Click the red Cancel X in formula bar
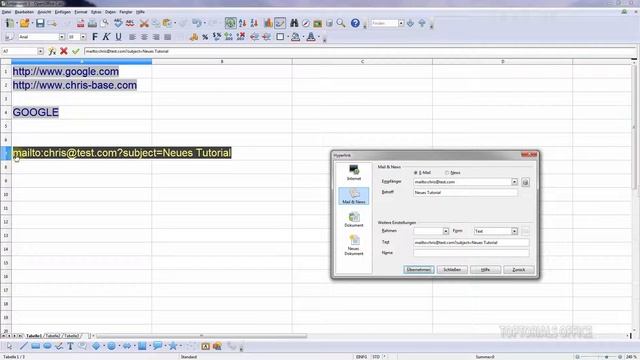Screen dimensions: 640x360 click(64, 51)
